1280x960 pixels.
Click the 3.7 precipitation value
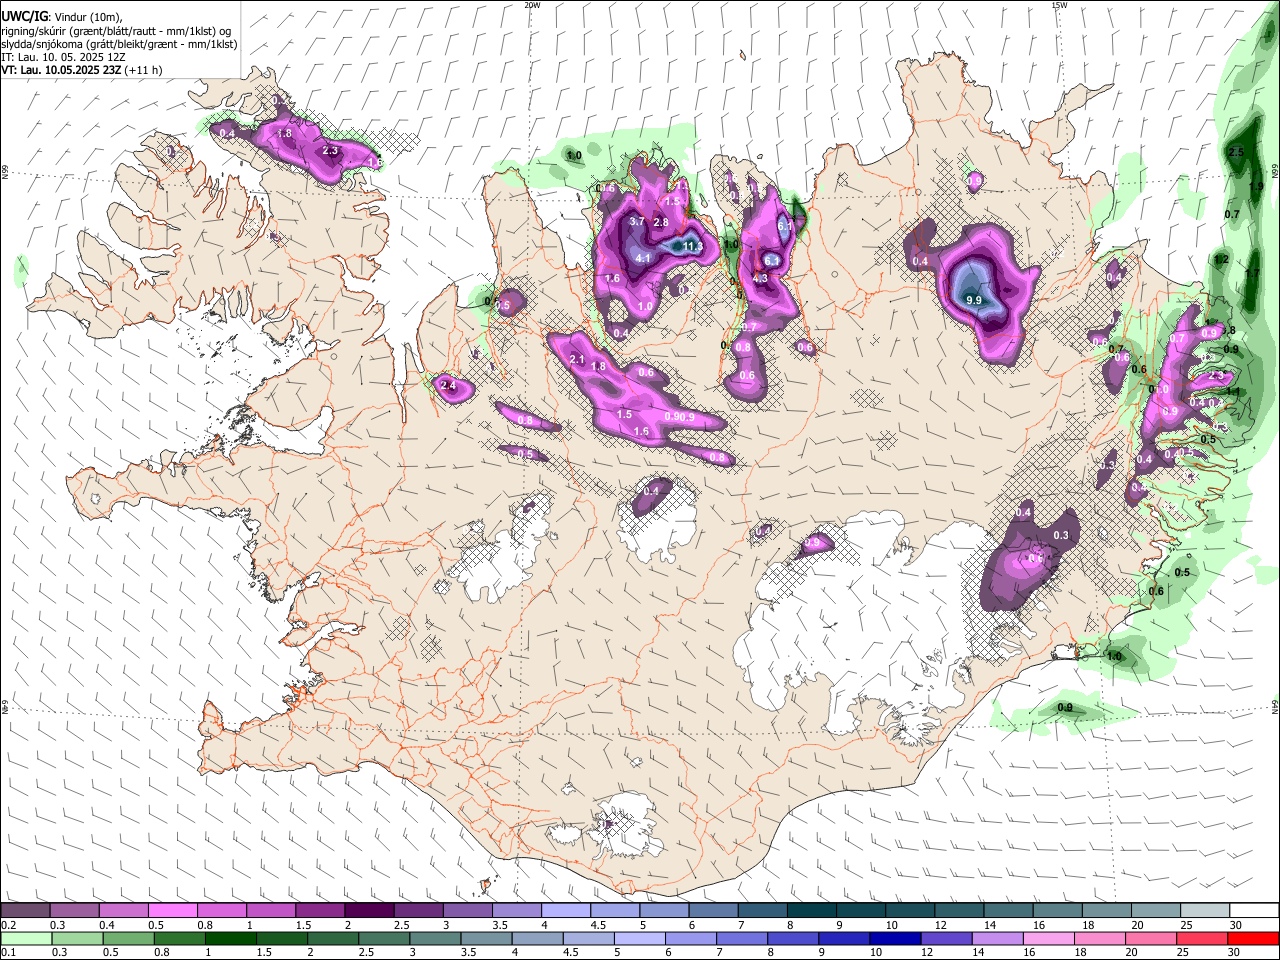click(x=637, y=221)
